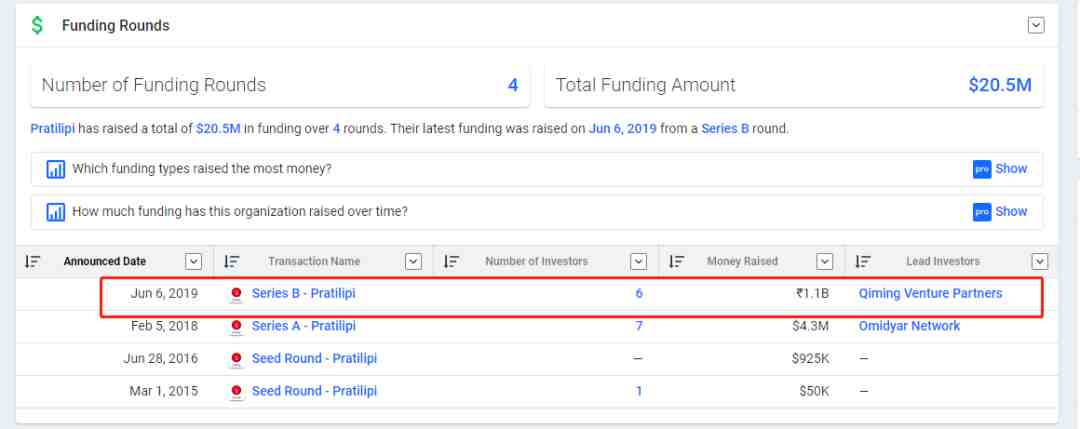
Task: Collapse the Funding Rounds section
Action: coord(1036,26)
